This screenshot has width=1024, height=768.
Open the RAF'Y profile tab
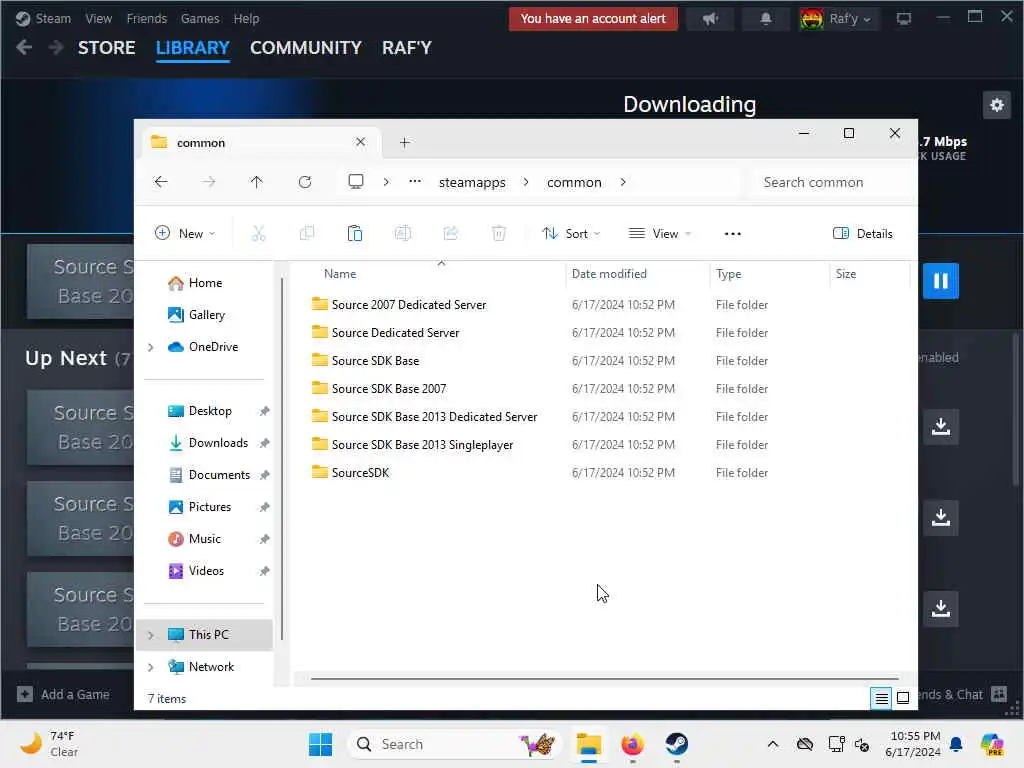point(407,48)
